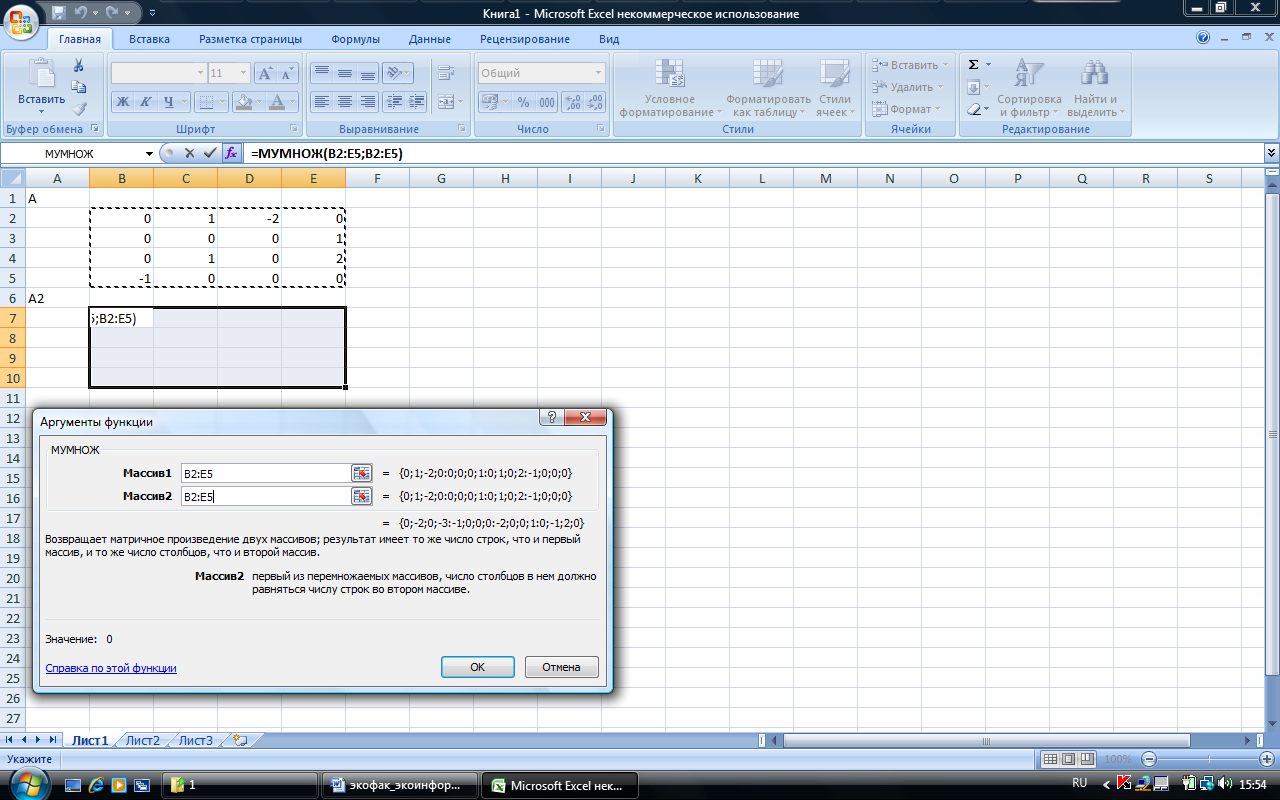Click the Массив1 input field

(x=264, y=473)
